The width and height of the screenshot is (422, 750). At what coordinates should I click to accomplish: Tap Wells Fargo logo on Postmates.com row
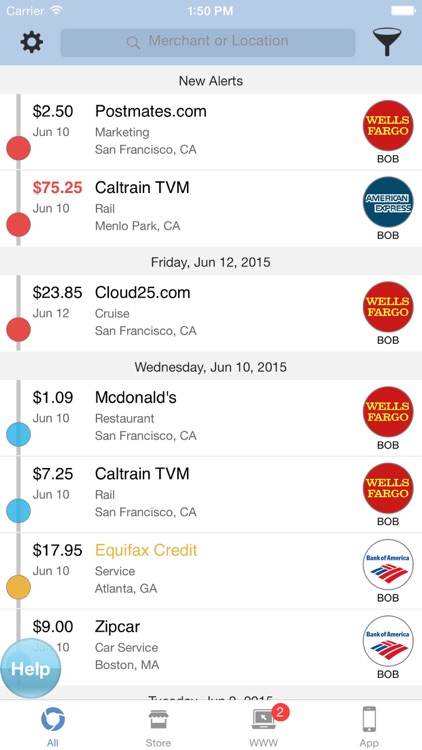388,125
